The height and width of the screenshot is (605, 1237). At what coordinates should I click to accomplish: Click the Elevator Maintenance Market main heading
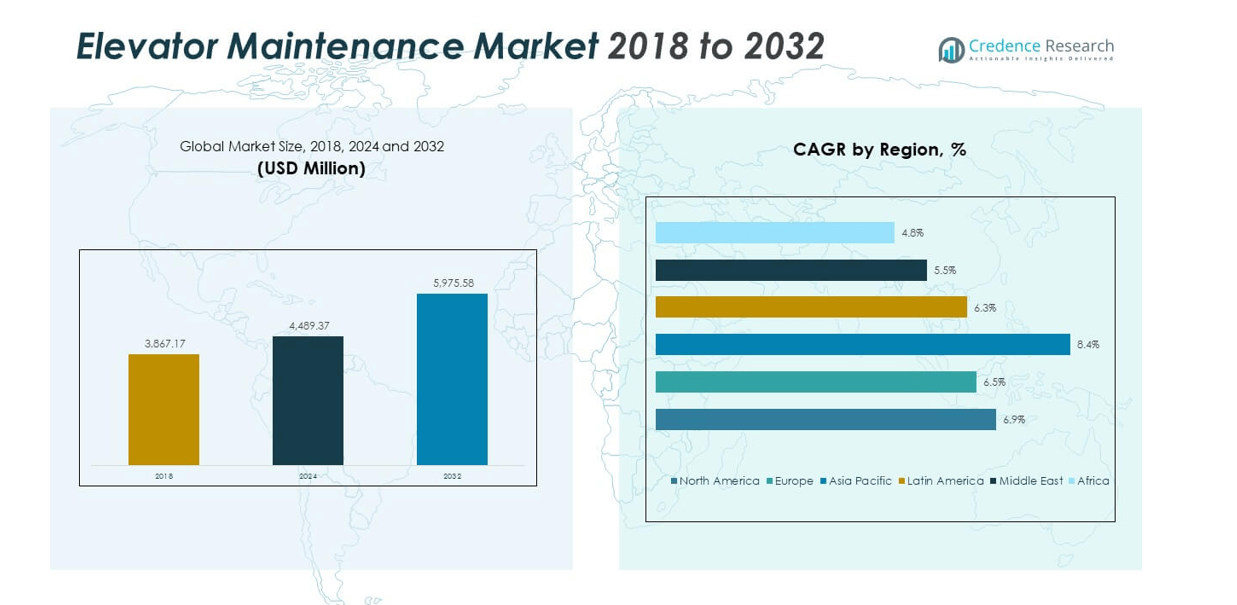450,46
